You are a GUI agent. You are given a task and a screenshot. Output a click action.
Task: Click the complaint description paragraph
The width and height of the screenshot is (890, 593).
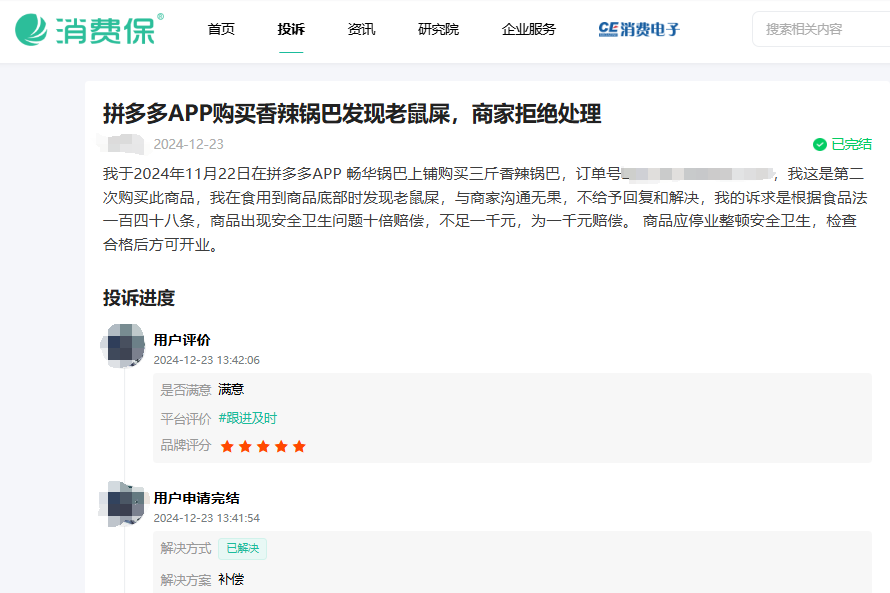pos(485,209)
